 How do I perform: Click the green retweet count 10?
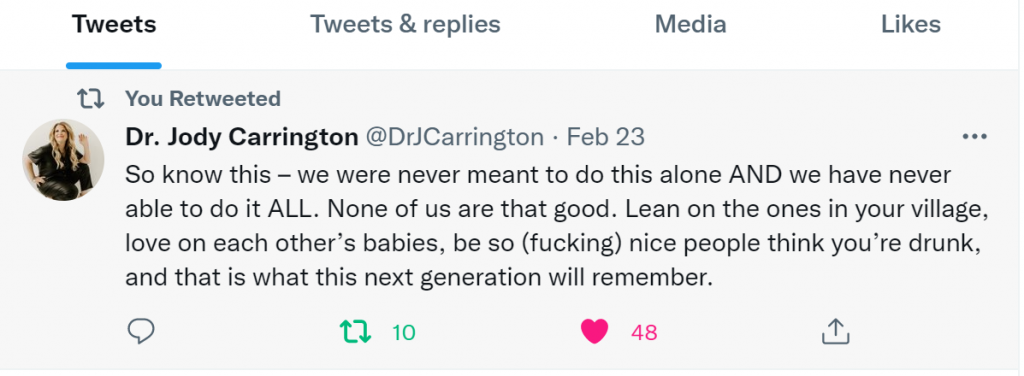pos(404,332)
